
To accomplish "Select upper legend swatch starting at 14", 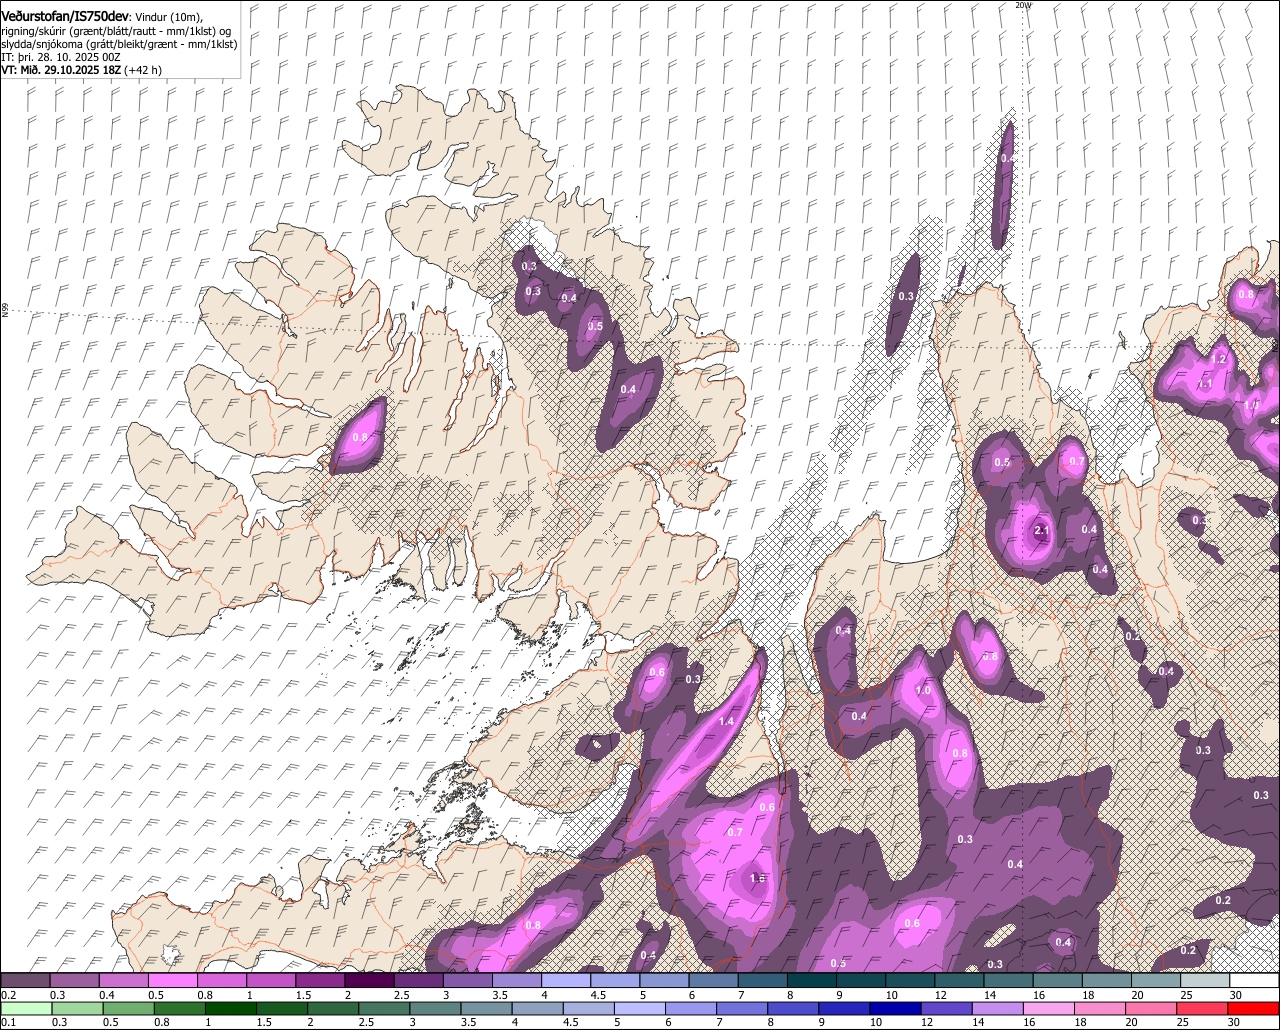I will [1008, 981].
